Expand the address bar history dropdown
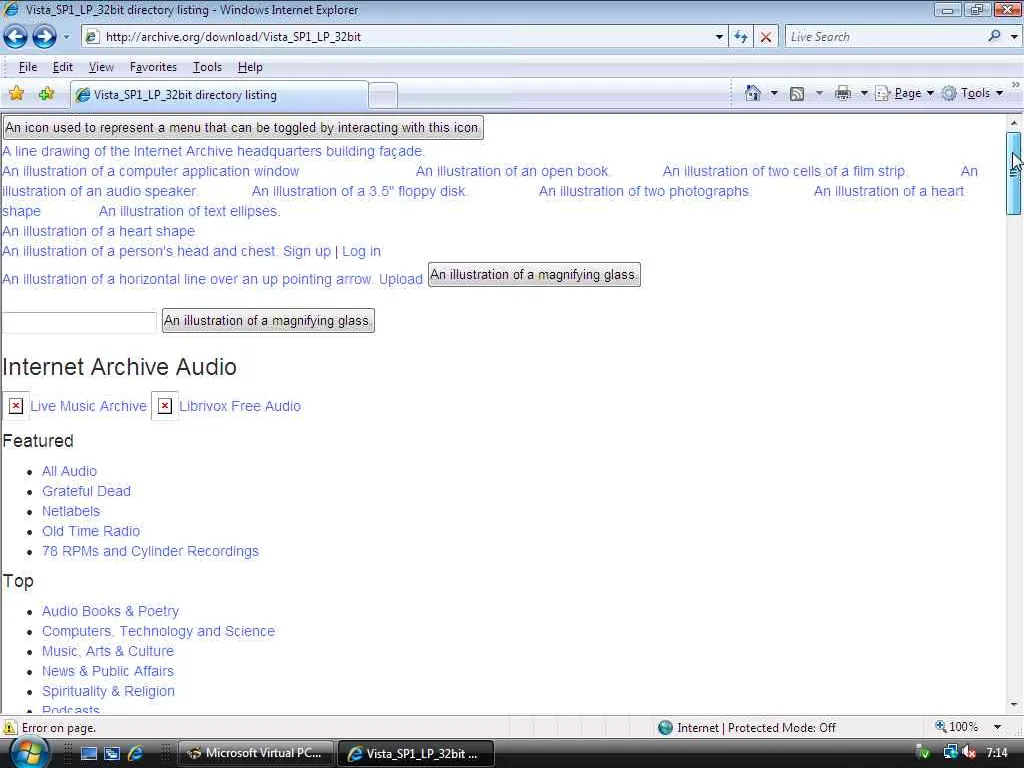The height and width of the screenshot is (768, 1024). click(719, 37)
